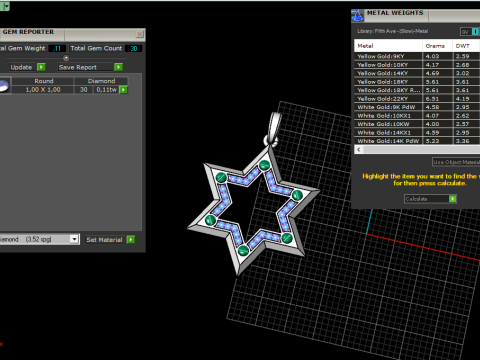The image size is (480, 360).
Task: Open the green dropdown icon at top-left corner
Action: point(5,6)
